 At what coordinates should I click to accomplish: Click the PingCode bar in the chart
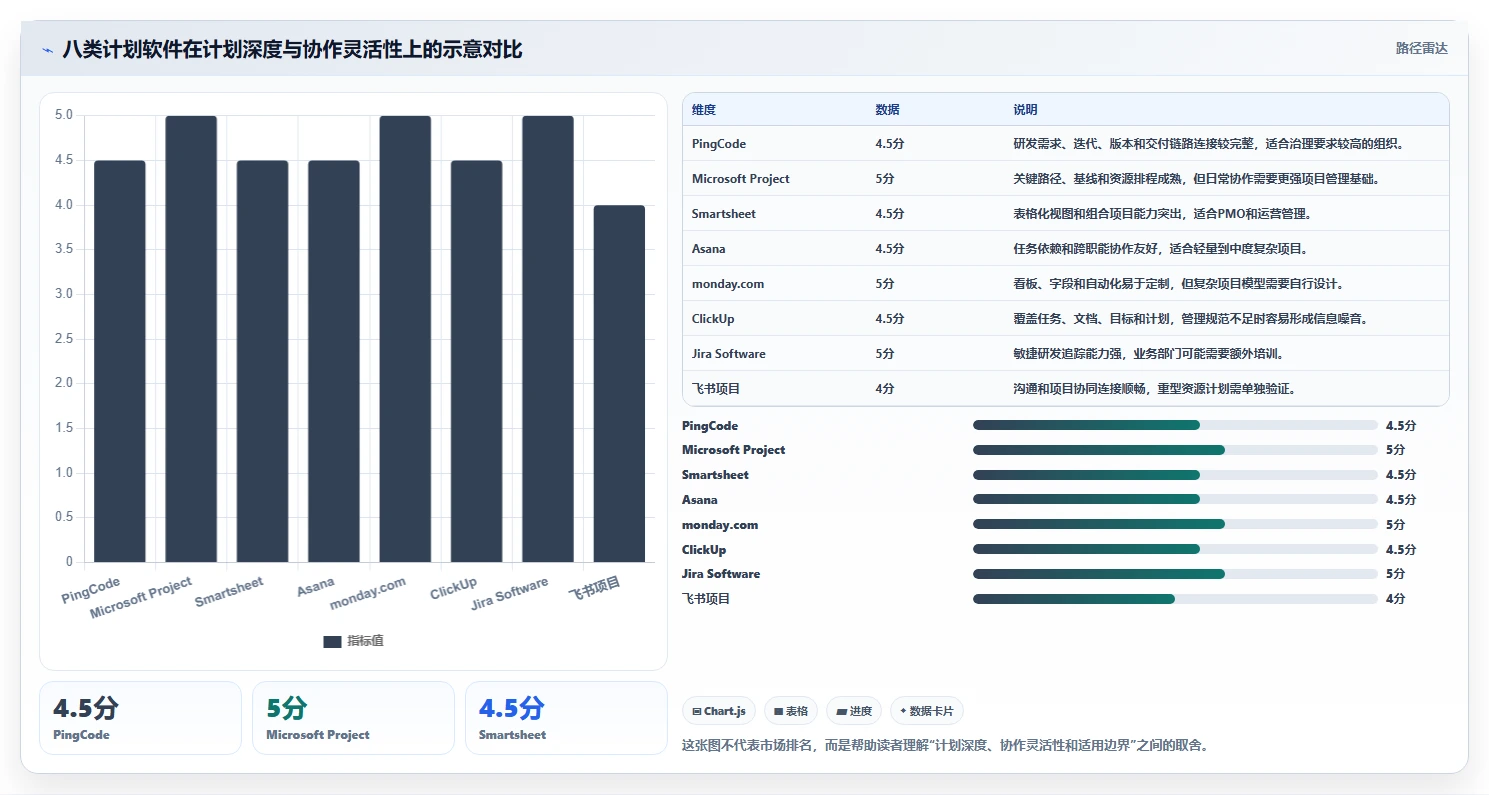pyautogui.click(x=120, y=361)
